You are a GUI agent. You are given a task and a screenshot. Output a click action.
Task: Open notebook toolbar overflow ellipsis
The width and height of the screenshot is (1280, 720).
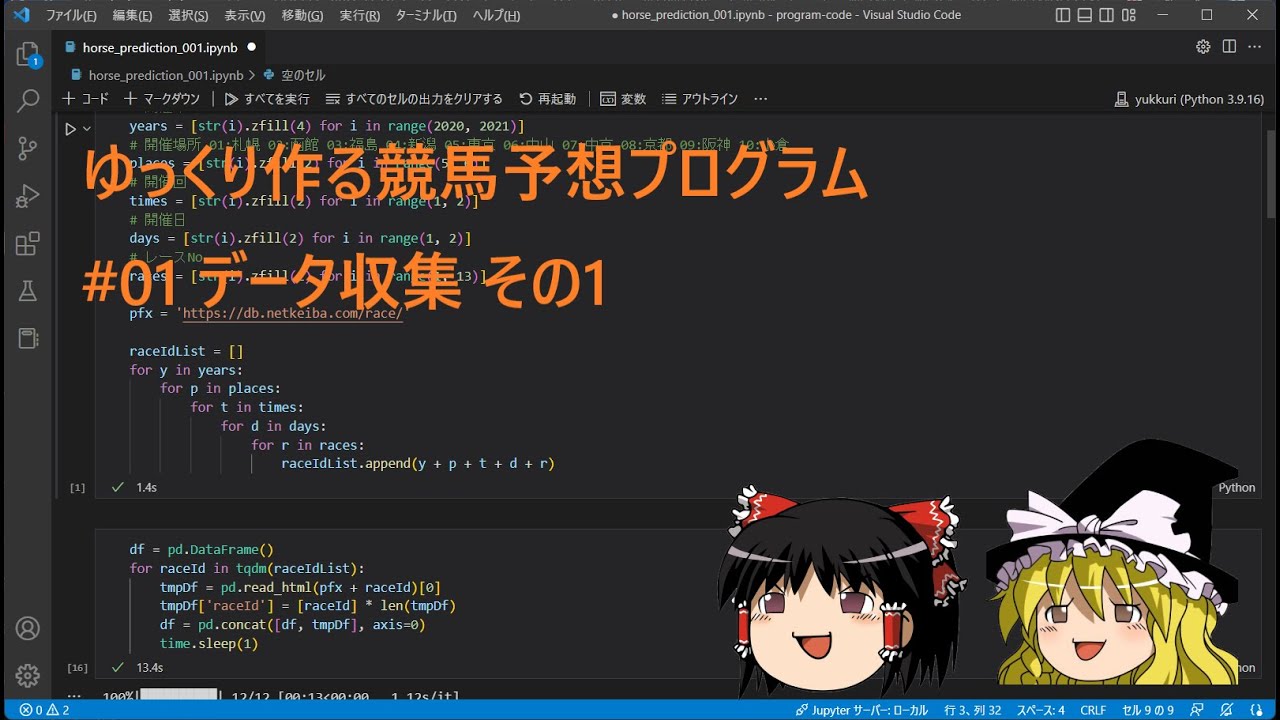tap(760, 99)
